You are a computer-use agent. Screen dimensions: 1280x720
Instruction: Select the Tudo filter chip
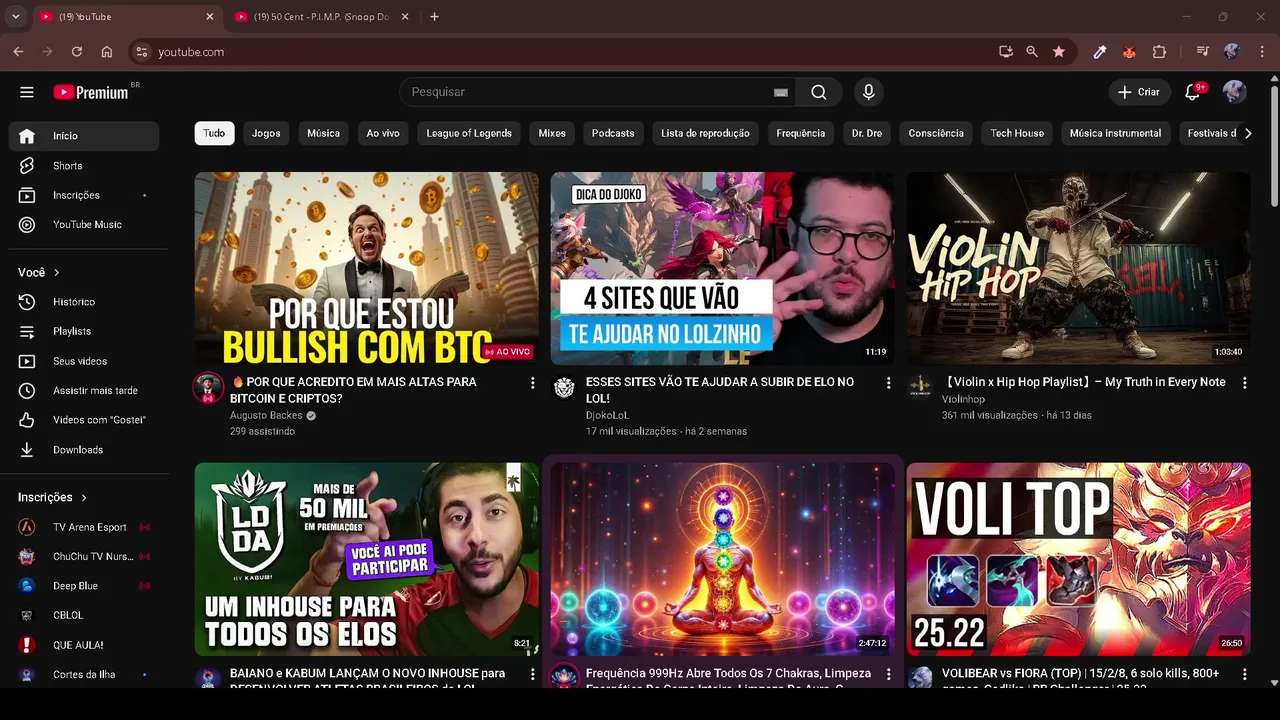[214, 133]
